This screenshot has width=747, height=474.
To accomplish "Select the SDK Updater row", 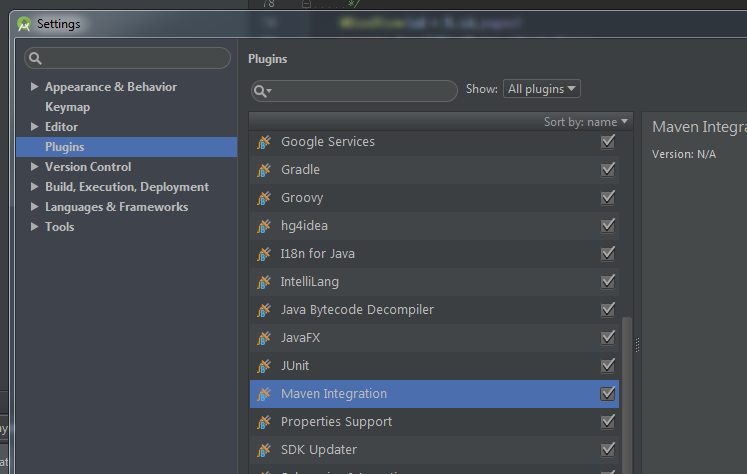I will [434, 450].
